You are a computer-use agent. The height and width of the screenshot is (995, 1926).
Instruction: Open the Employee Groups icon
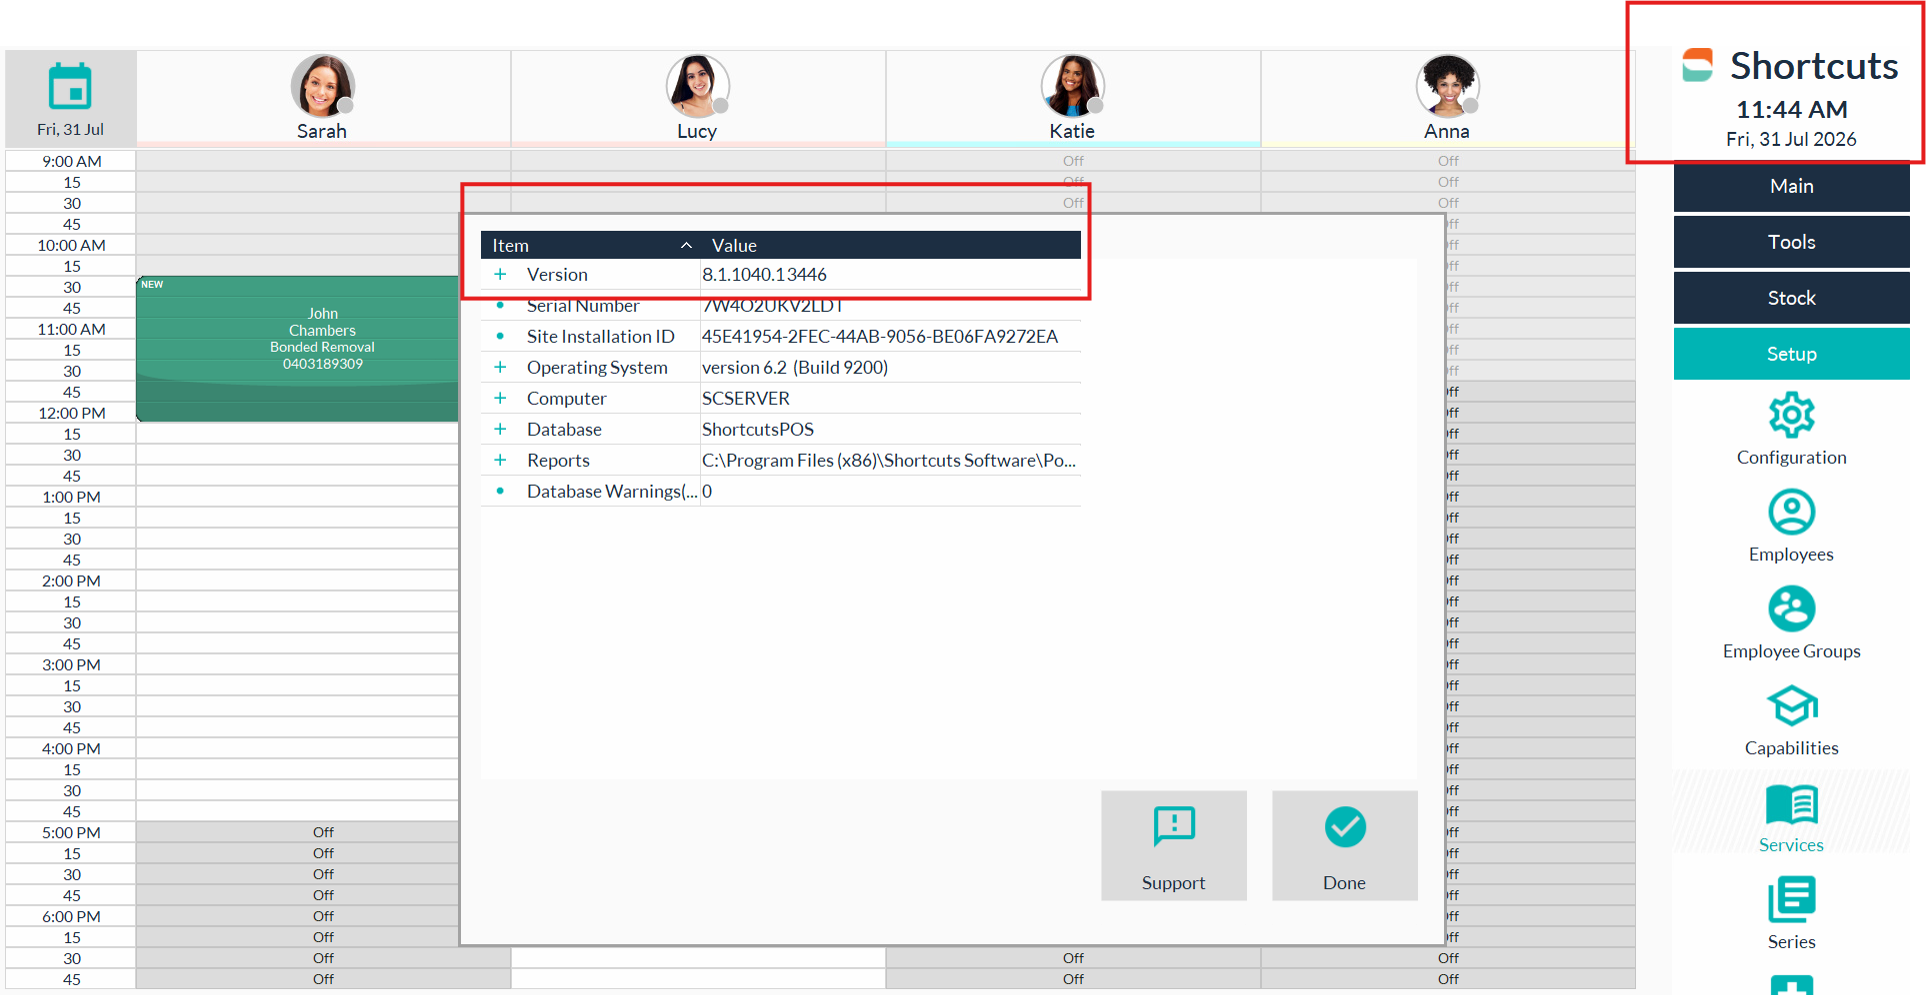(1791, 609)
